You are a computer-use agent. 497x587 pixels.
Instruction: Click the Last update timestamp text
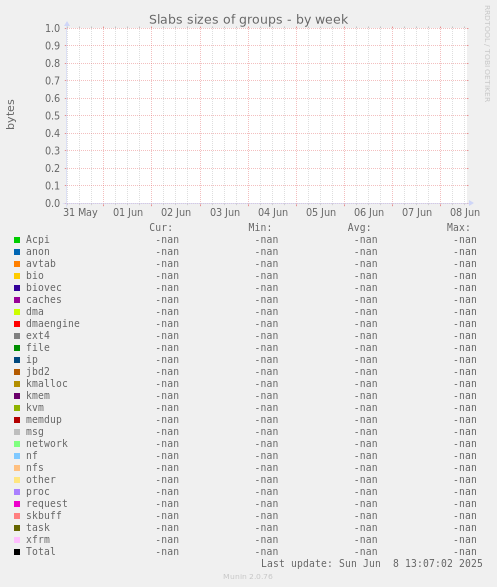click(372, 563)
